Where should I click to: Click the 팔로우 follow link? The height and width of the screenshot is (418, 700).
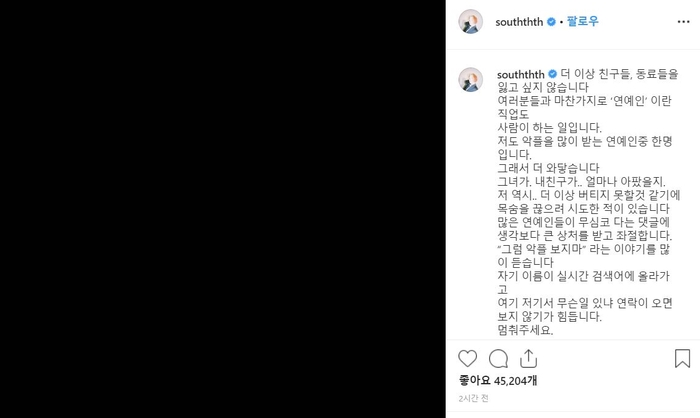(x=583, y=21)
